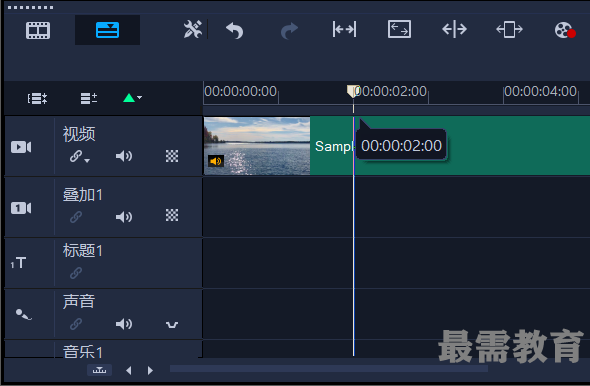The image size is (590, 386).
Task: Undo the last action
Action: click(x=234, y=30)
